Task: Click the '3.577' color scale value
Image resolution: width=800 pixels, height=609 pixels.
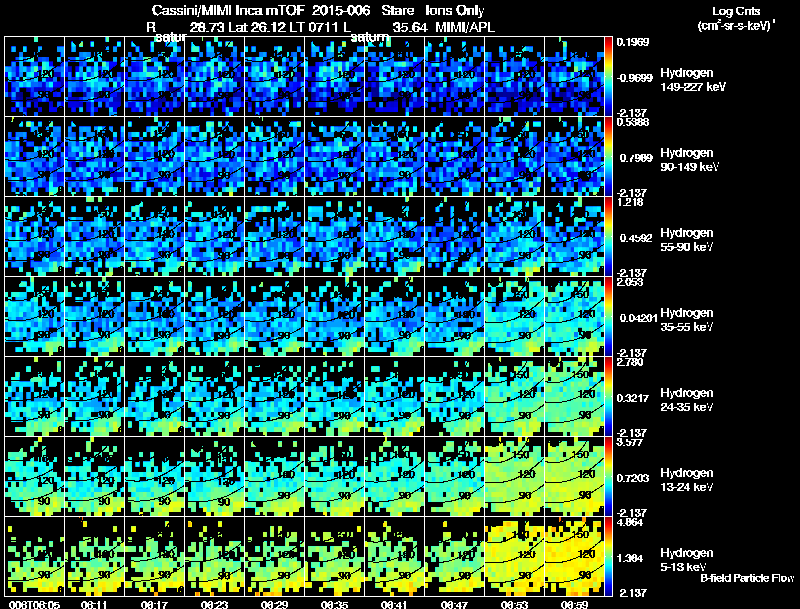Action: (630, 442)
